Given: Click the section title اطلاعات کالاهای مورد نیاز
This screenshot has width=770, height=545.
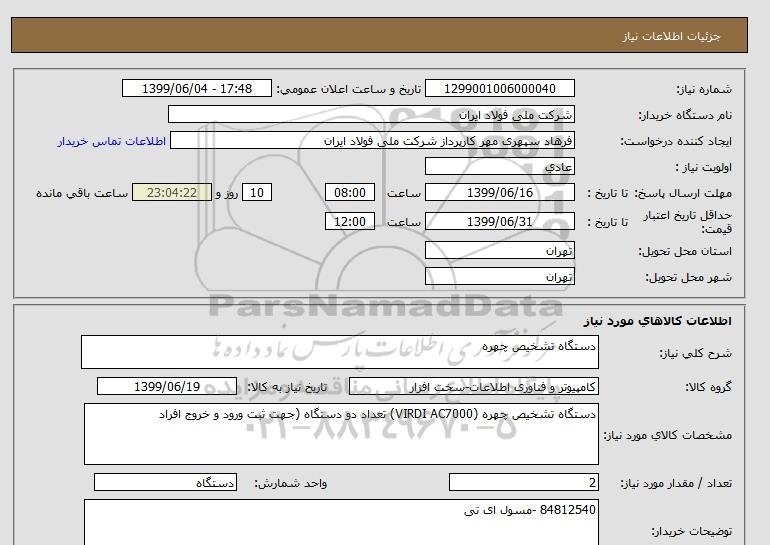Looking at the screenshot, I should [658, 321].
